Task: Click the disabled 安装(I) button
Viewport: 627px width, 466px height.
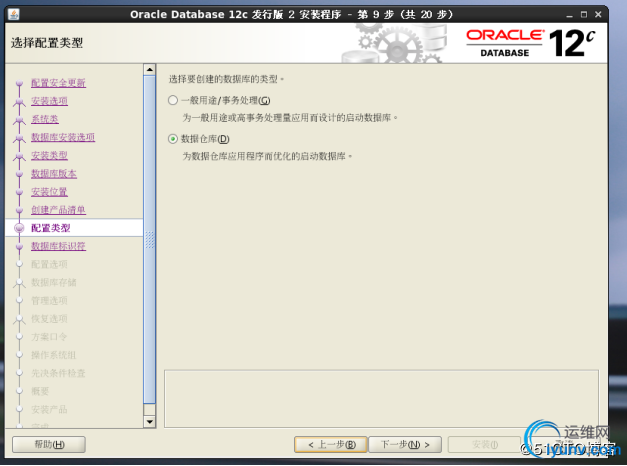Action: 484,444
